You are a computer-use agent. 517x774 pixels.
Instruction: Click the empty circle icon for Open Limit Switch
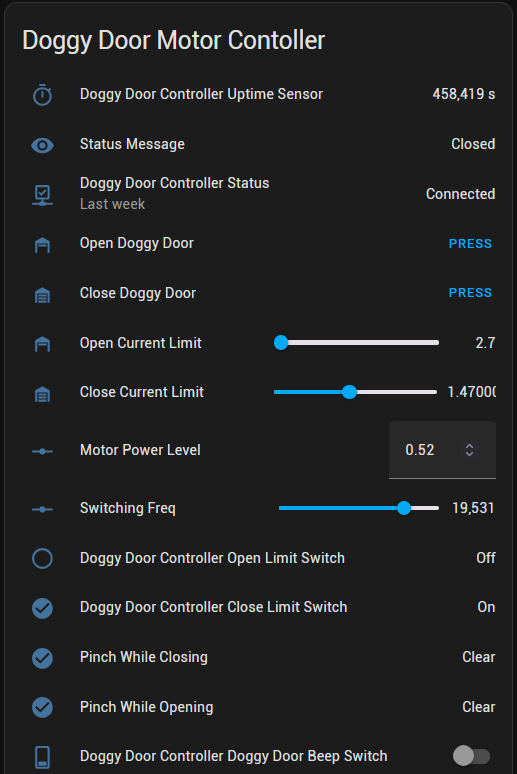(x=42, y=558)
